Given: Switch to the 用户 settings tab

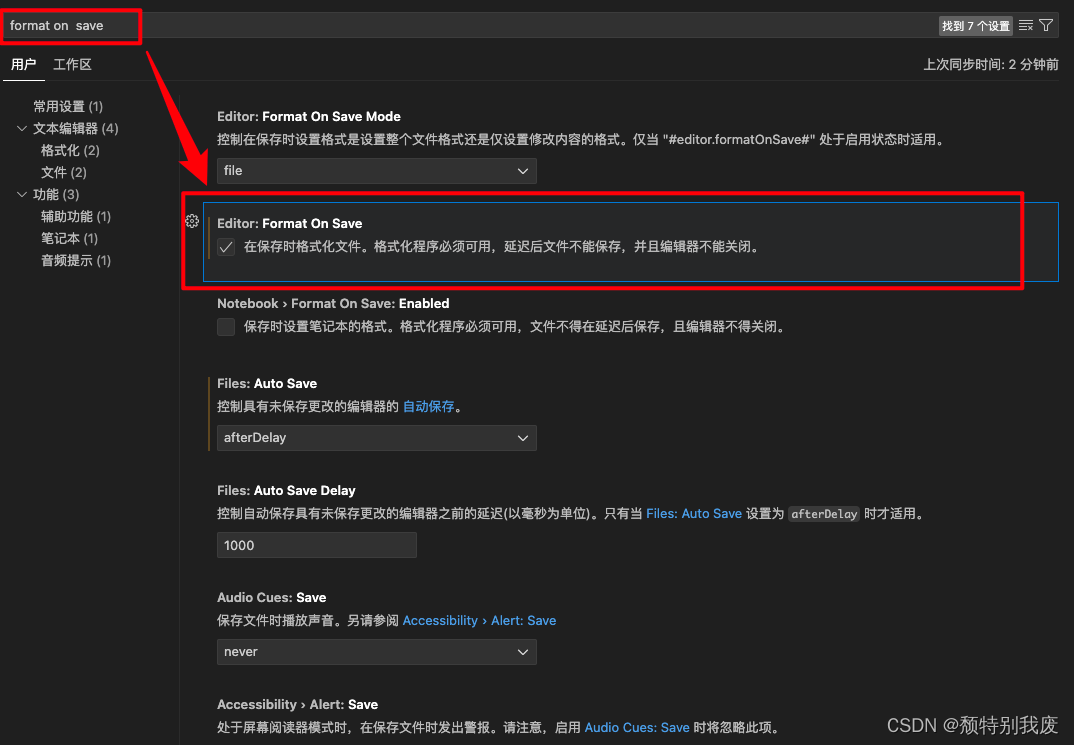Looking at the screenshot, I should click(x=23, y=64).
